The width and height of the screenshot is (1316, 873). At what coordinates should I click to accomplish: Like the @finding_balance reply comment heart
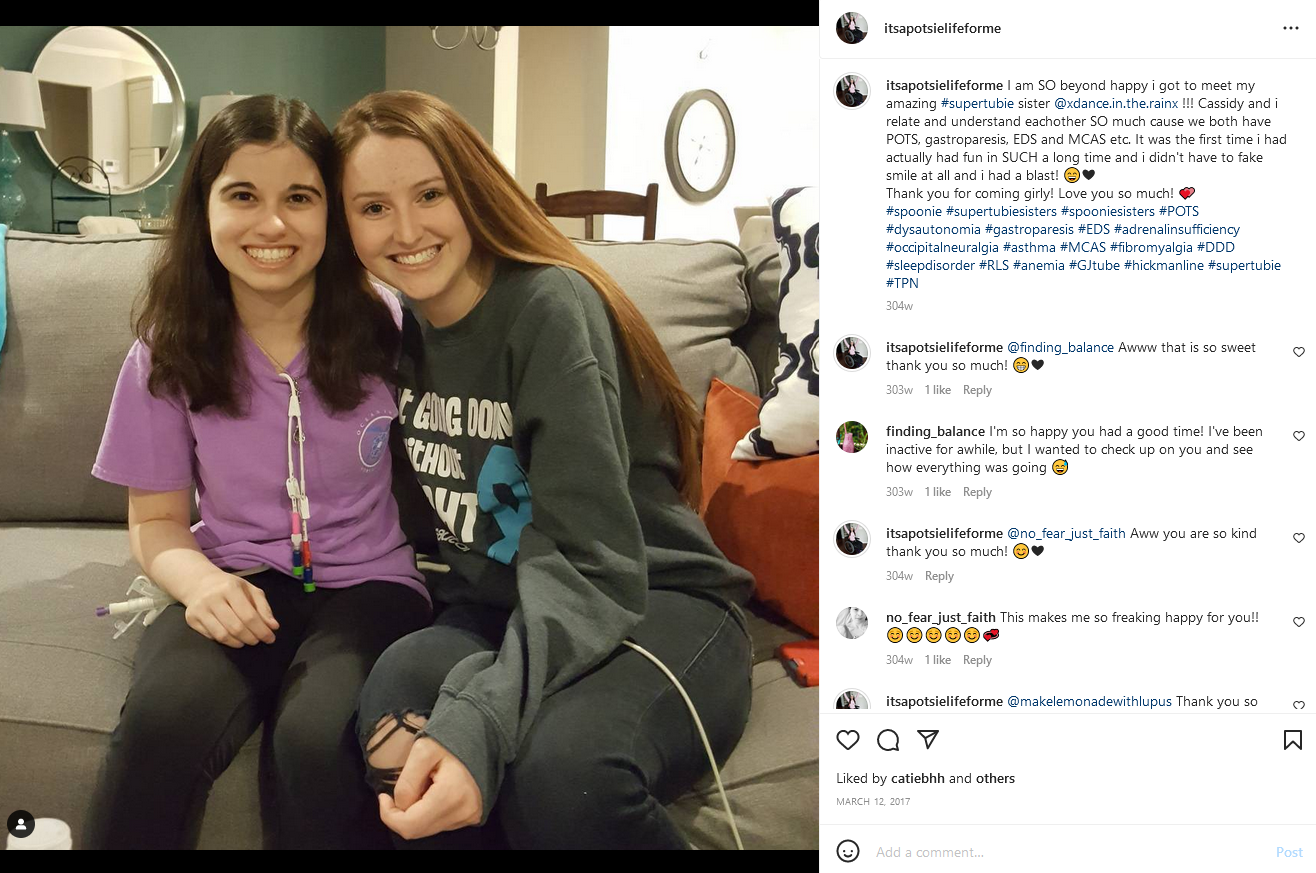click(x=1299, y=352)
